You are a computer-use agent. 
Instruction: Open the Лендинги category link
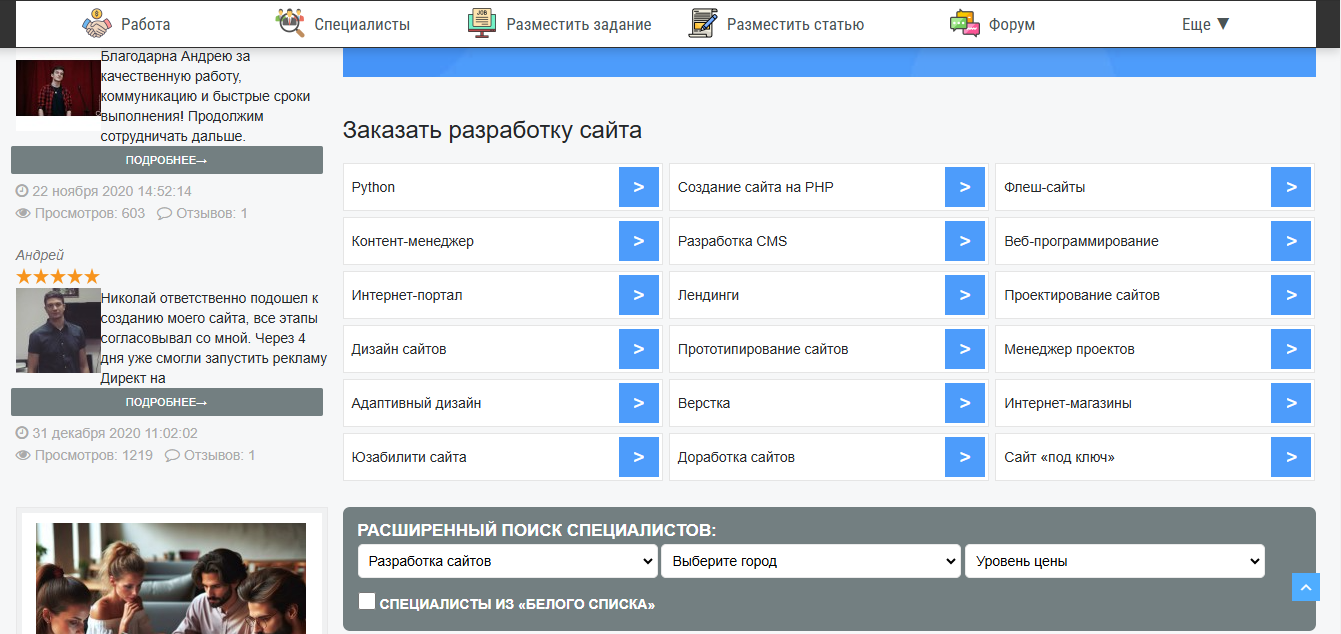[x=708, y=295]
